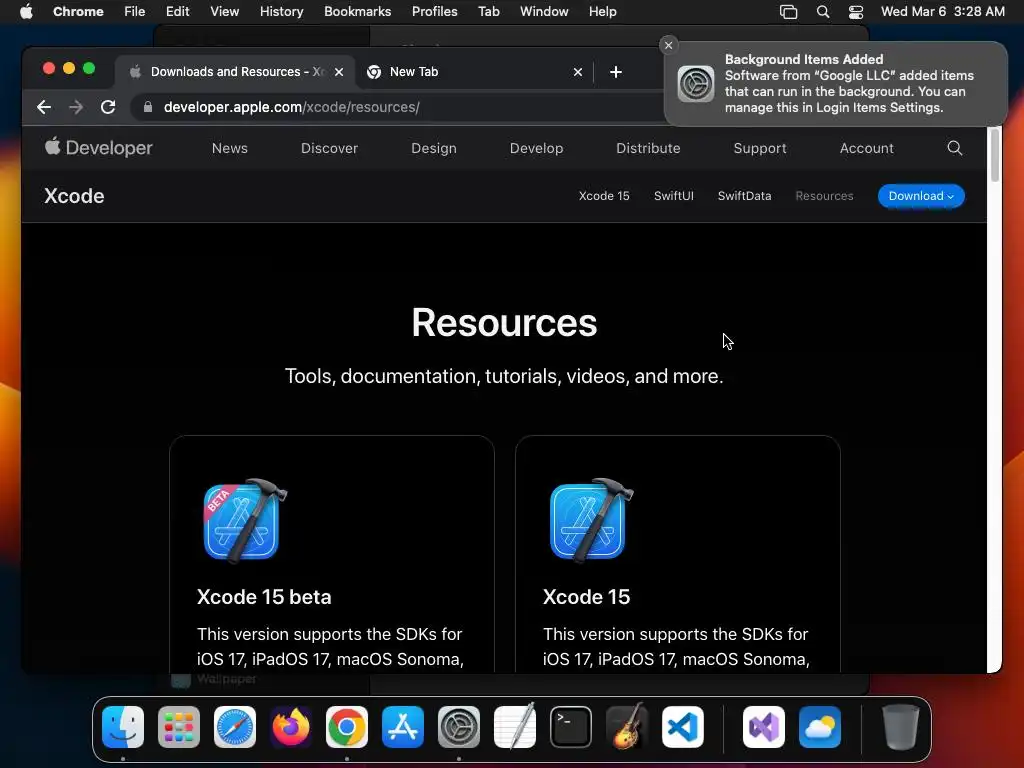Screen dimensions: 1024x768
Task: Open Finder from the Dock
Action: [x=123, y=727]
